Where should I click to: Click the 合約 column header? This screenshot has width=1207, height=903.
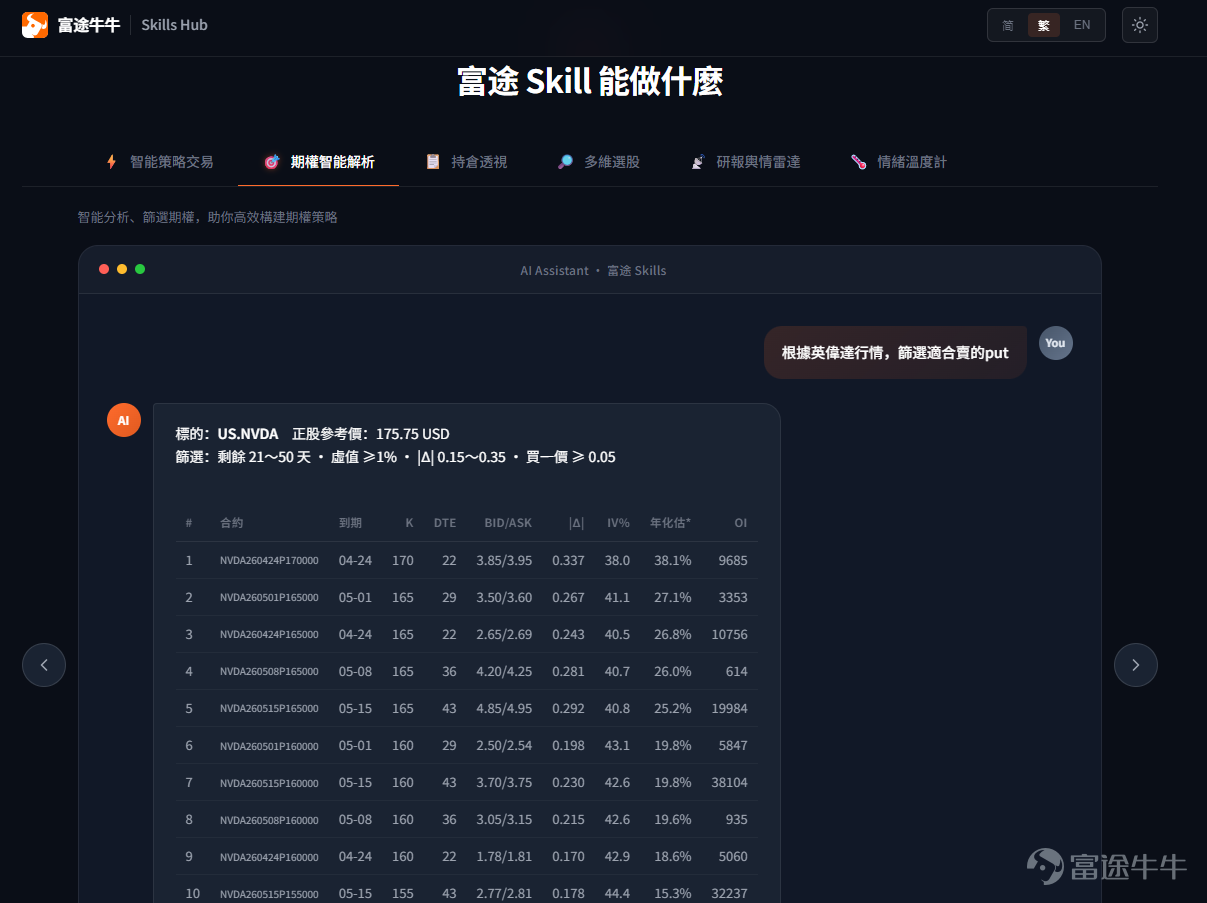pos(232,523)
